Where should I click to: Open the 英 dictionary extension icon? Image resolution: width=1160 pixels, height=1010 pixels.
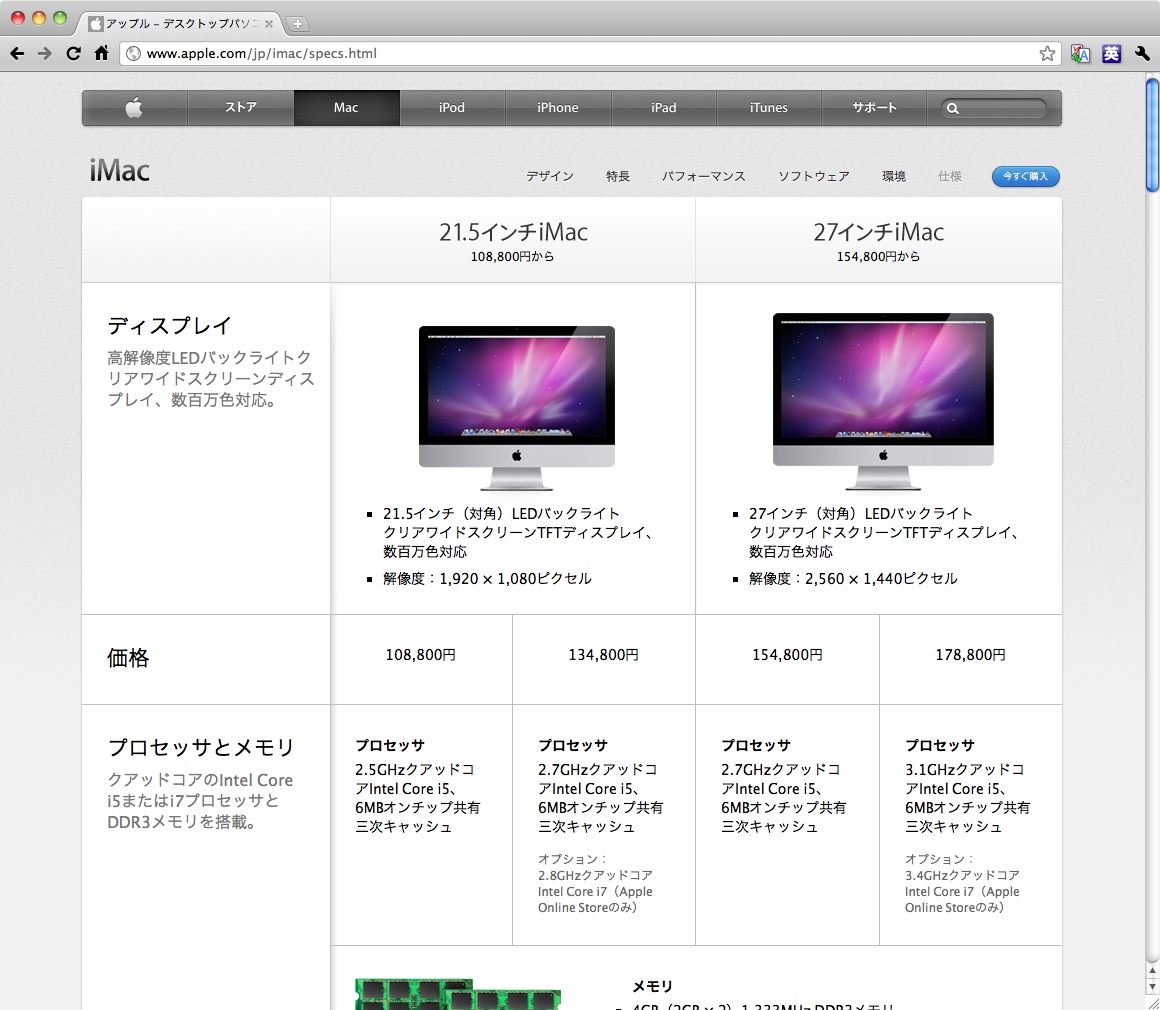coord(1111,53)
